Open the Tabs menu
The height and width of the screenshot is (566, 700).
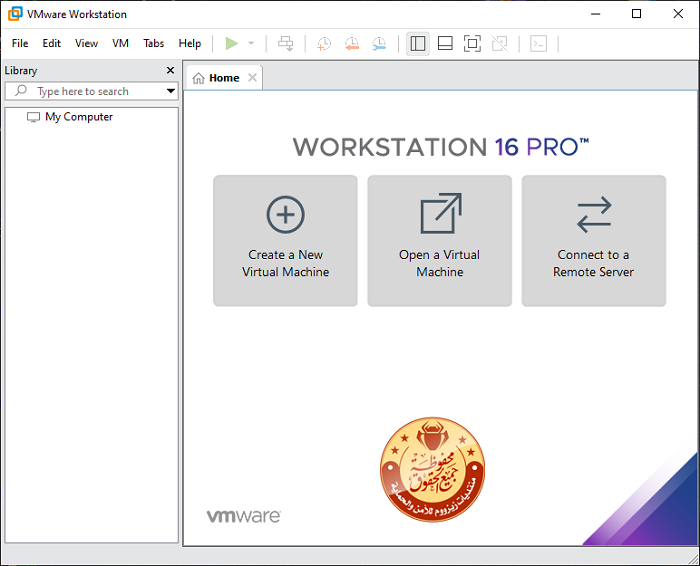tap(154, 43)
